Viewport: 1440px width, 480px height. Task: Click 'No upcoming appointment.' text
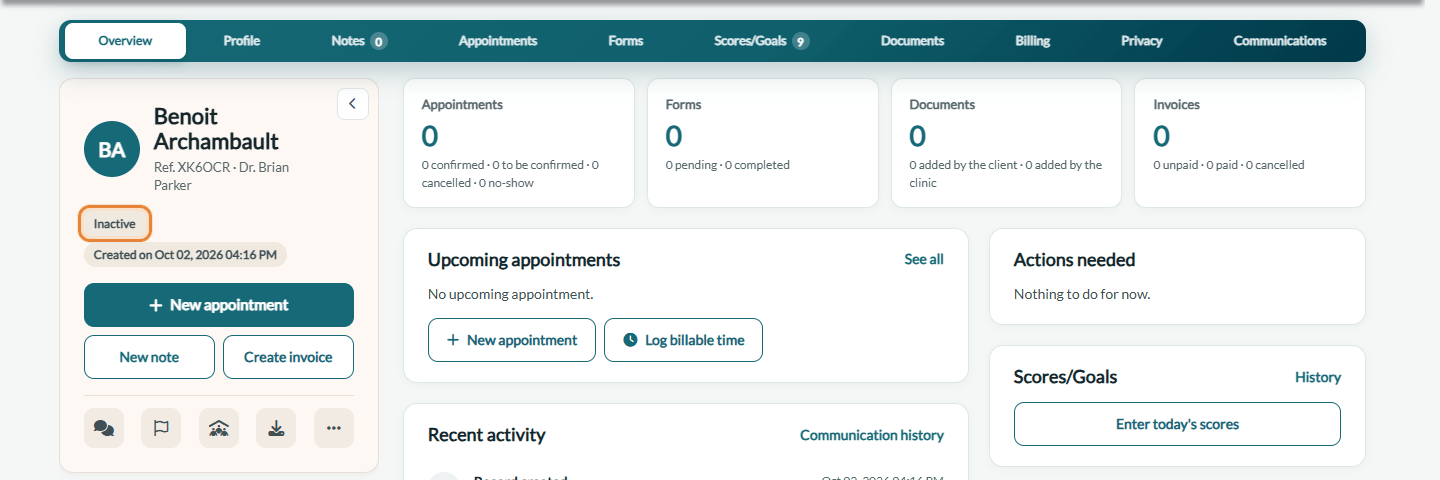(x=511, y=294)
